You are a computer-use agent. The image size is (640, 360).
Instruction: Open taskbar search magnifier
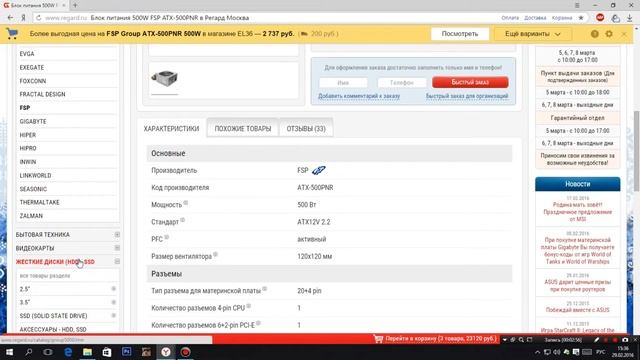29,352
